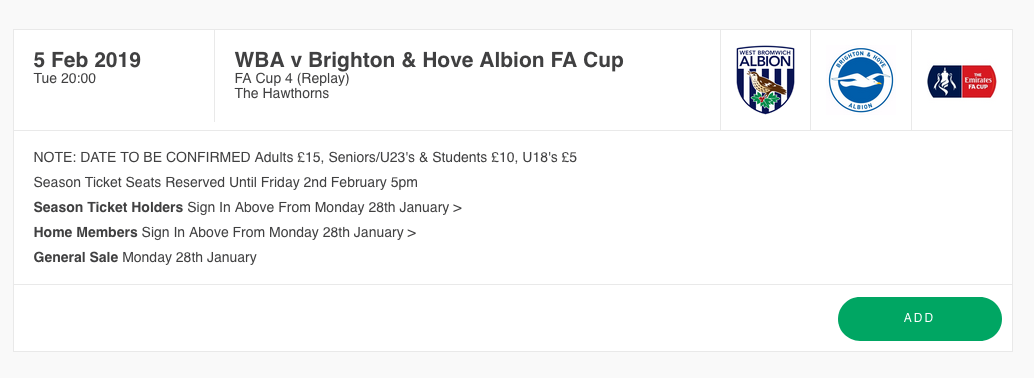
Task: Add the WBA v Brighton fixture
Action: [919, 319]
